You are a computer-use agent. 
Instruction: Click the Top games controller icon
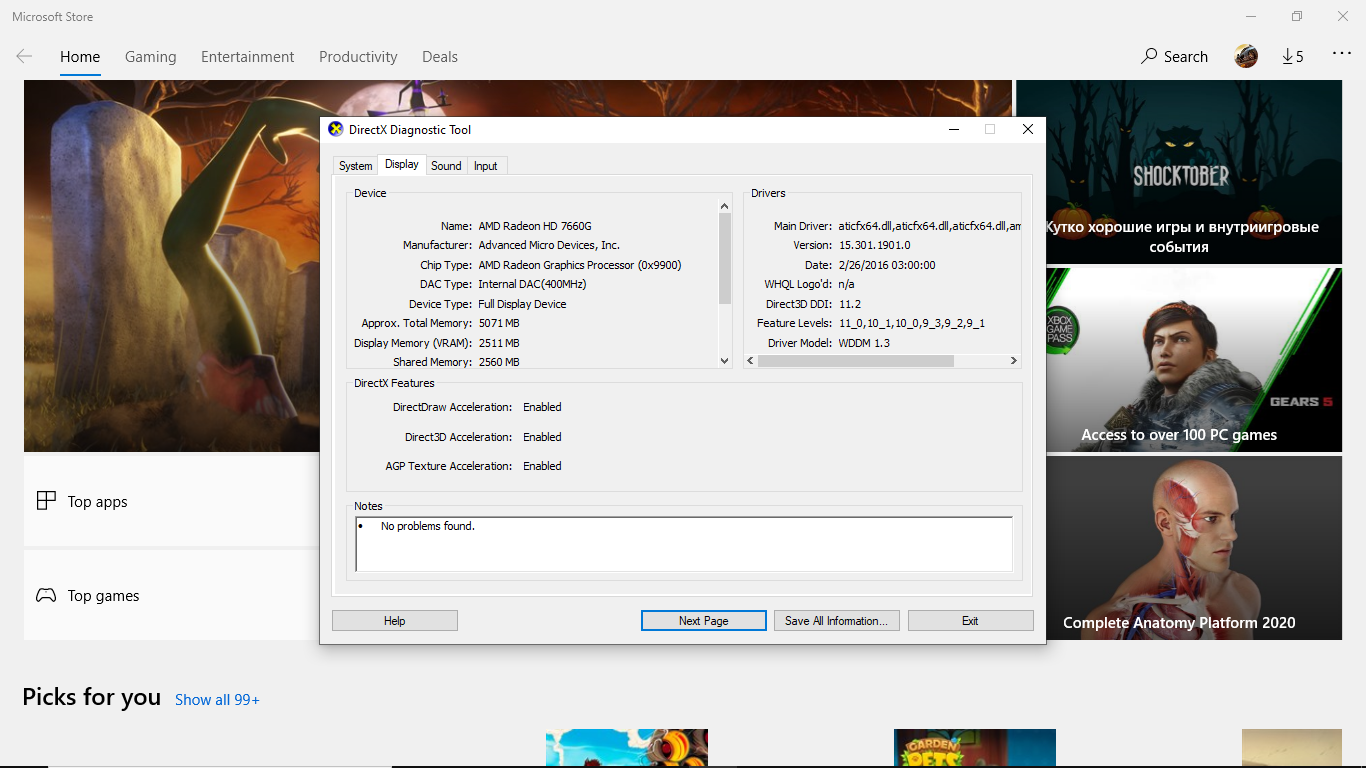(46, 595)
